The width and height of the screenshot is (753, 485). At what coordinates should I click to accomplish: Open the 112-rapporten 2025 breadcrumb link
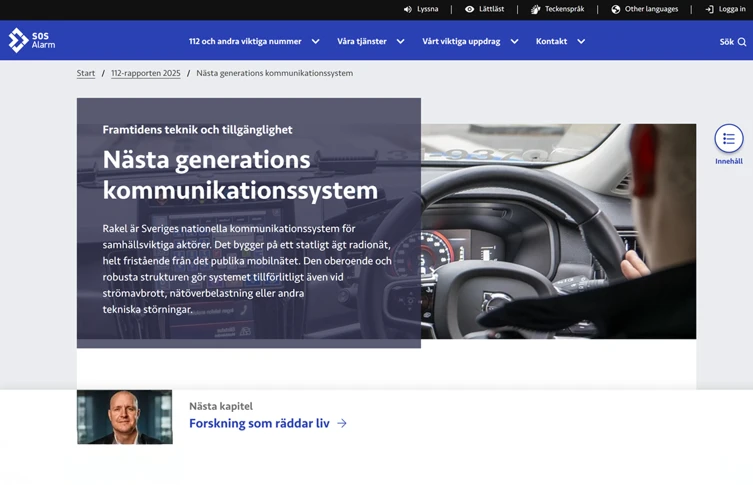146,73
